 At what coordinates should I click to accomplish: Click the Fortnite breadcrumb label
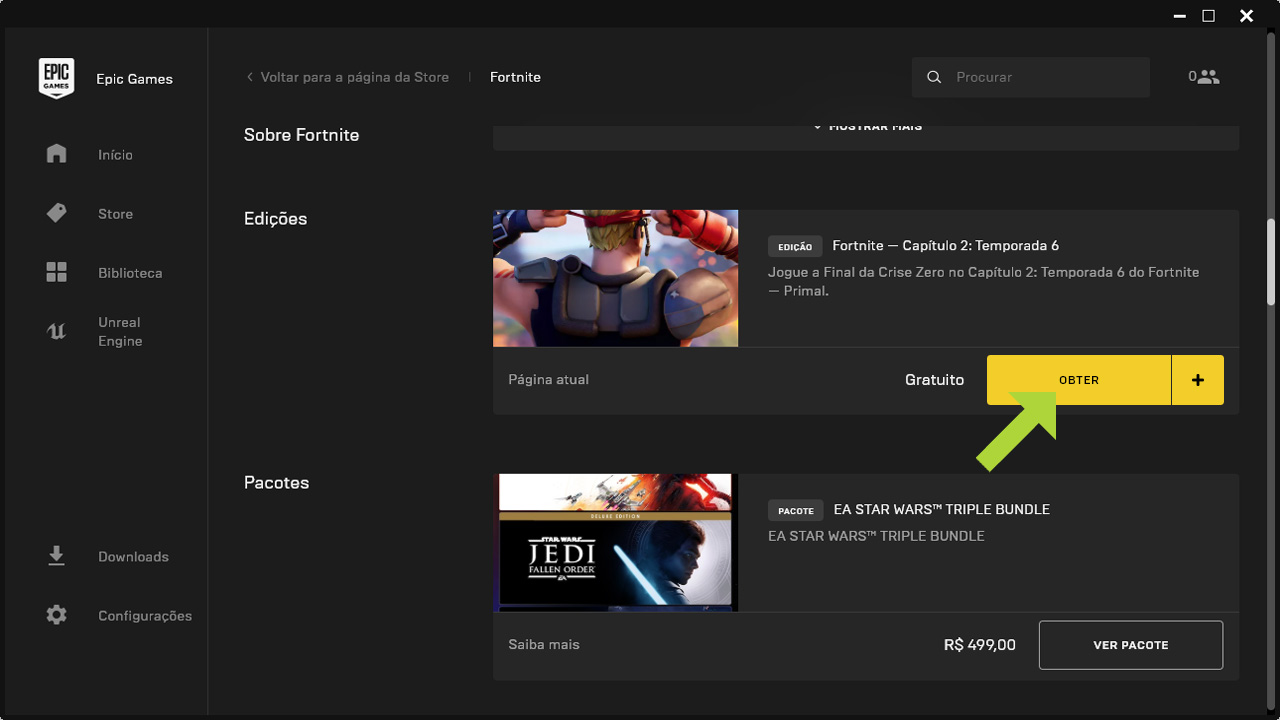click(x=515, y=77)
